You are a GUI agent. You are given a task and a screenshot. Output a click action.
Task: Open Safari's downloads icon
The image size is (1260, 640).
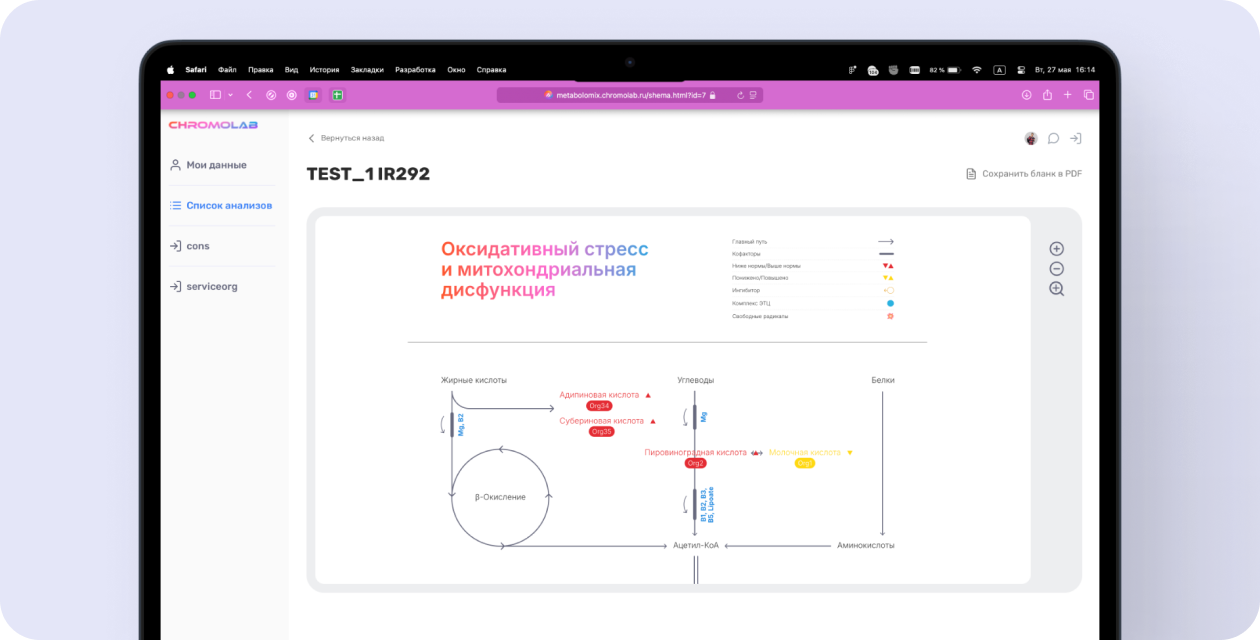click(x=1026, y=95)
